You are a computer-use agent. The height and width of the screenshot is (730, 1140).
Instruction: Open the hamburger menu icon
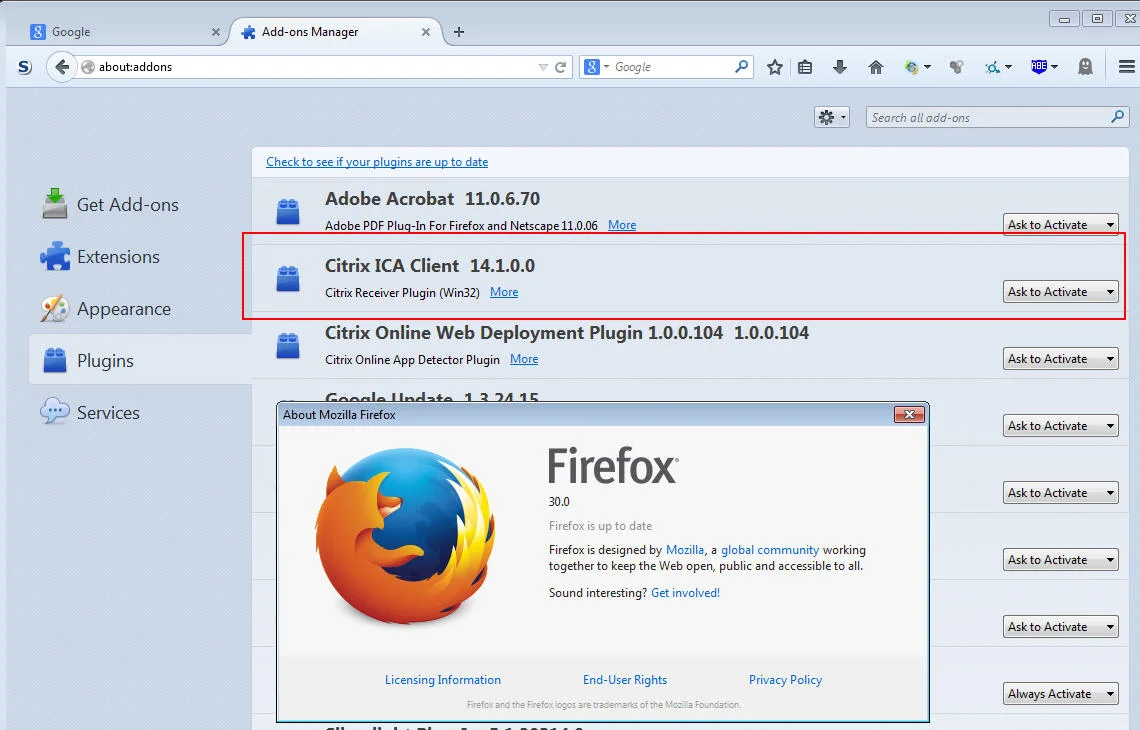1126,67
